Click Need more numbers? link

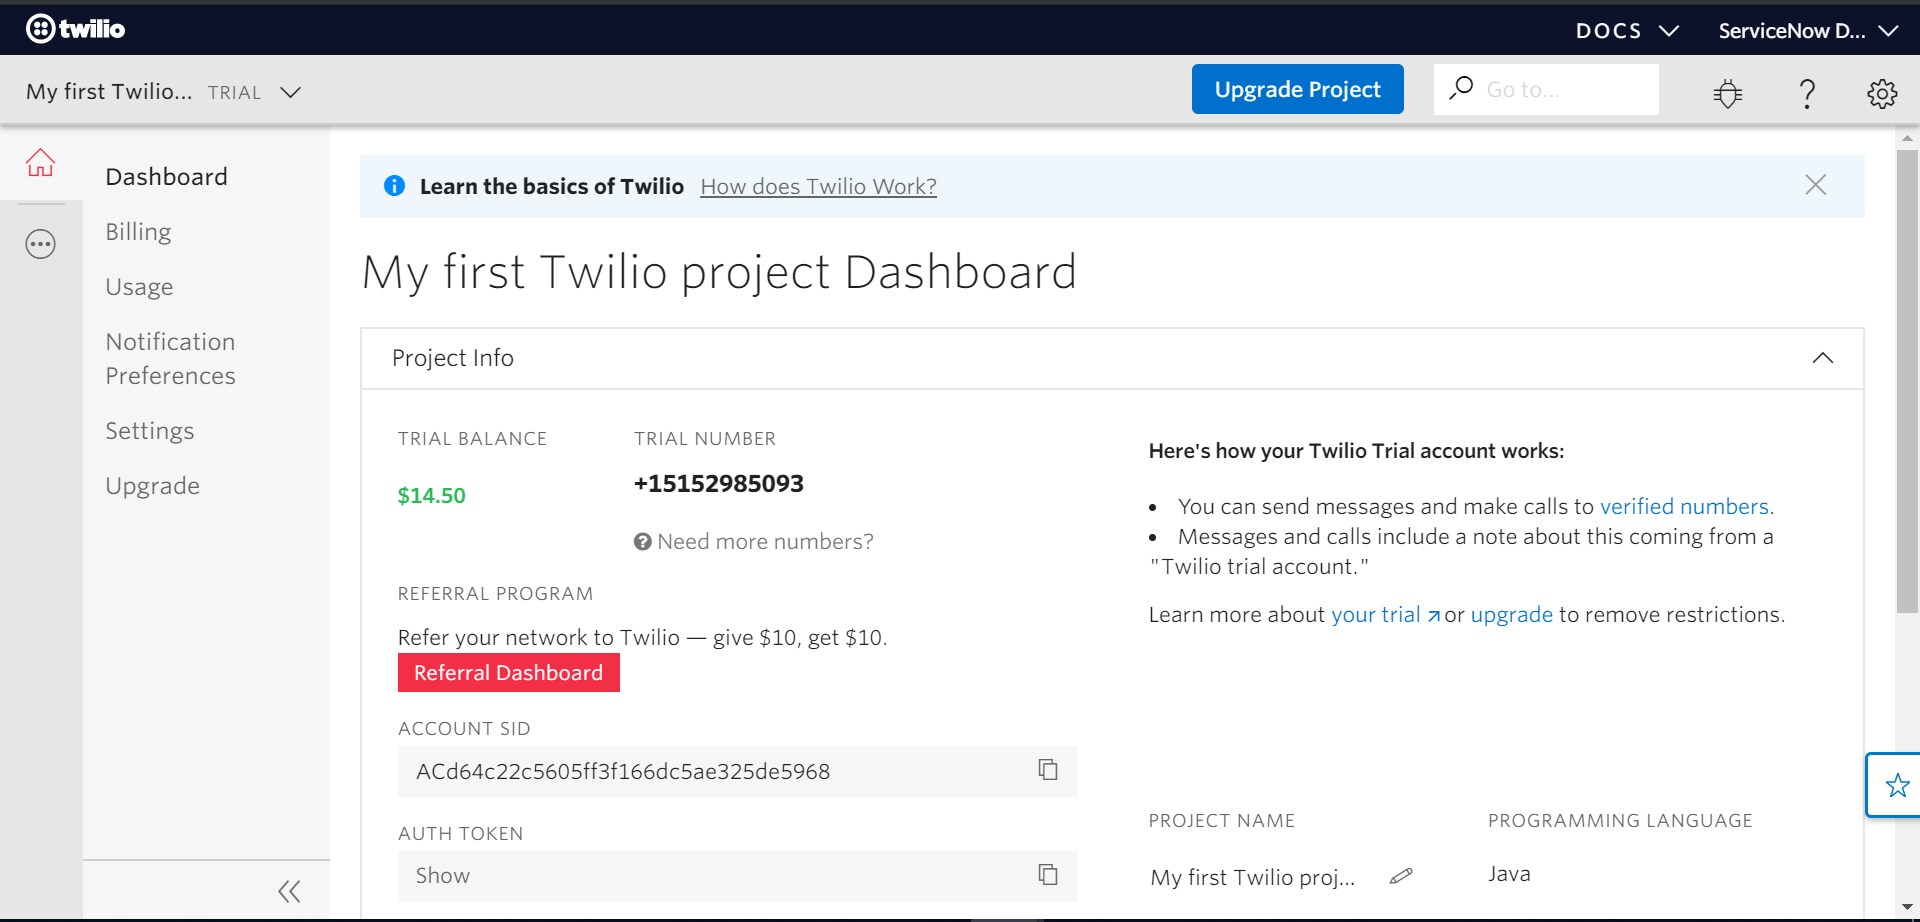click(x=765, y=542)
